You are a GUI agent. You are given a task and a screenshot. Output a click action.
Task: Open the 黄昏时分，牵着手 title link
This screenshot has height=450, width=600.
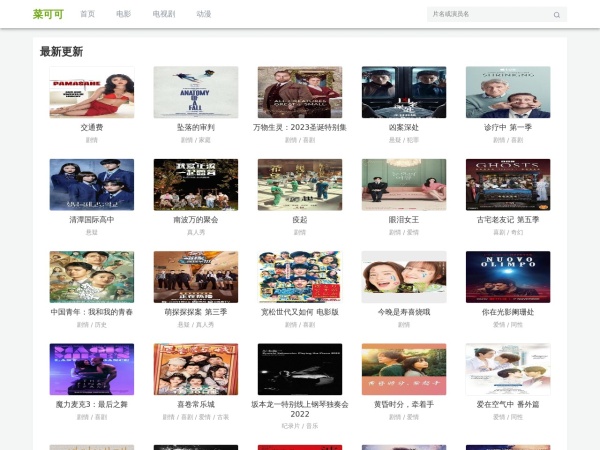point(404,404)
